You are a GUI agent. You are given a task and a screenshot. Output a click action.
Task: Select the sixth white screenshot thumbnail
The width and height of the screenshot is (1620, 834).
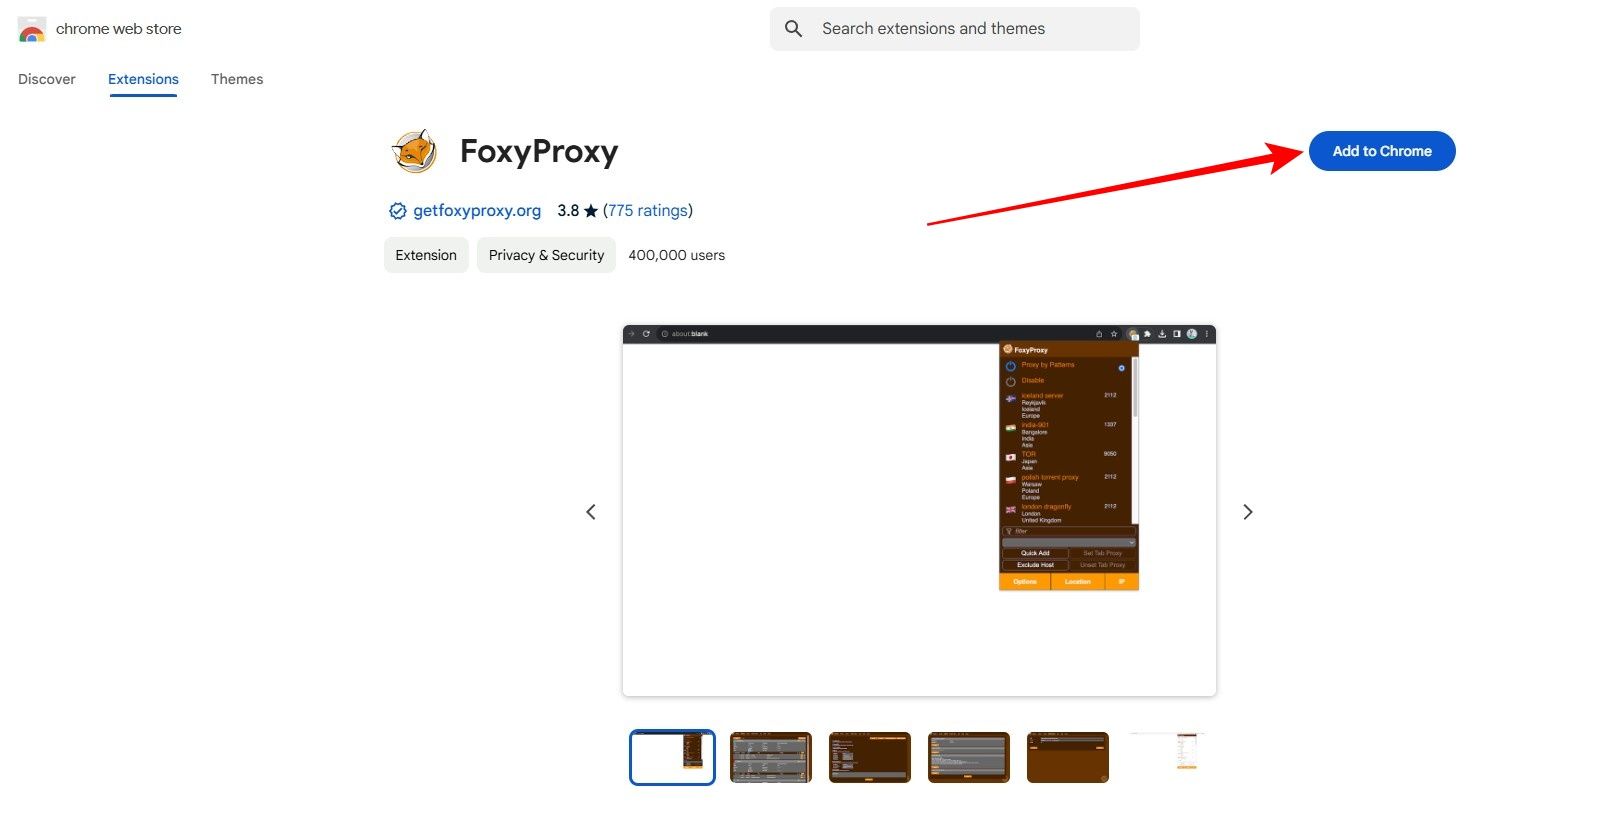1167,757
